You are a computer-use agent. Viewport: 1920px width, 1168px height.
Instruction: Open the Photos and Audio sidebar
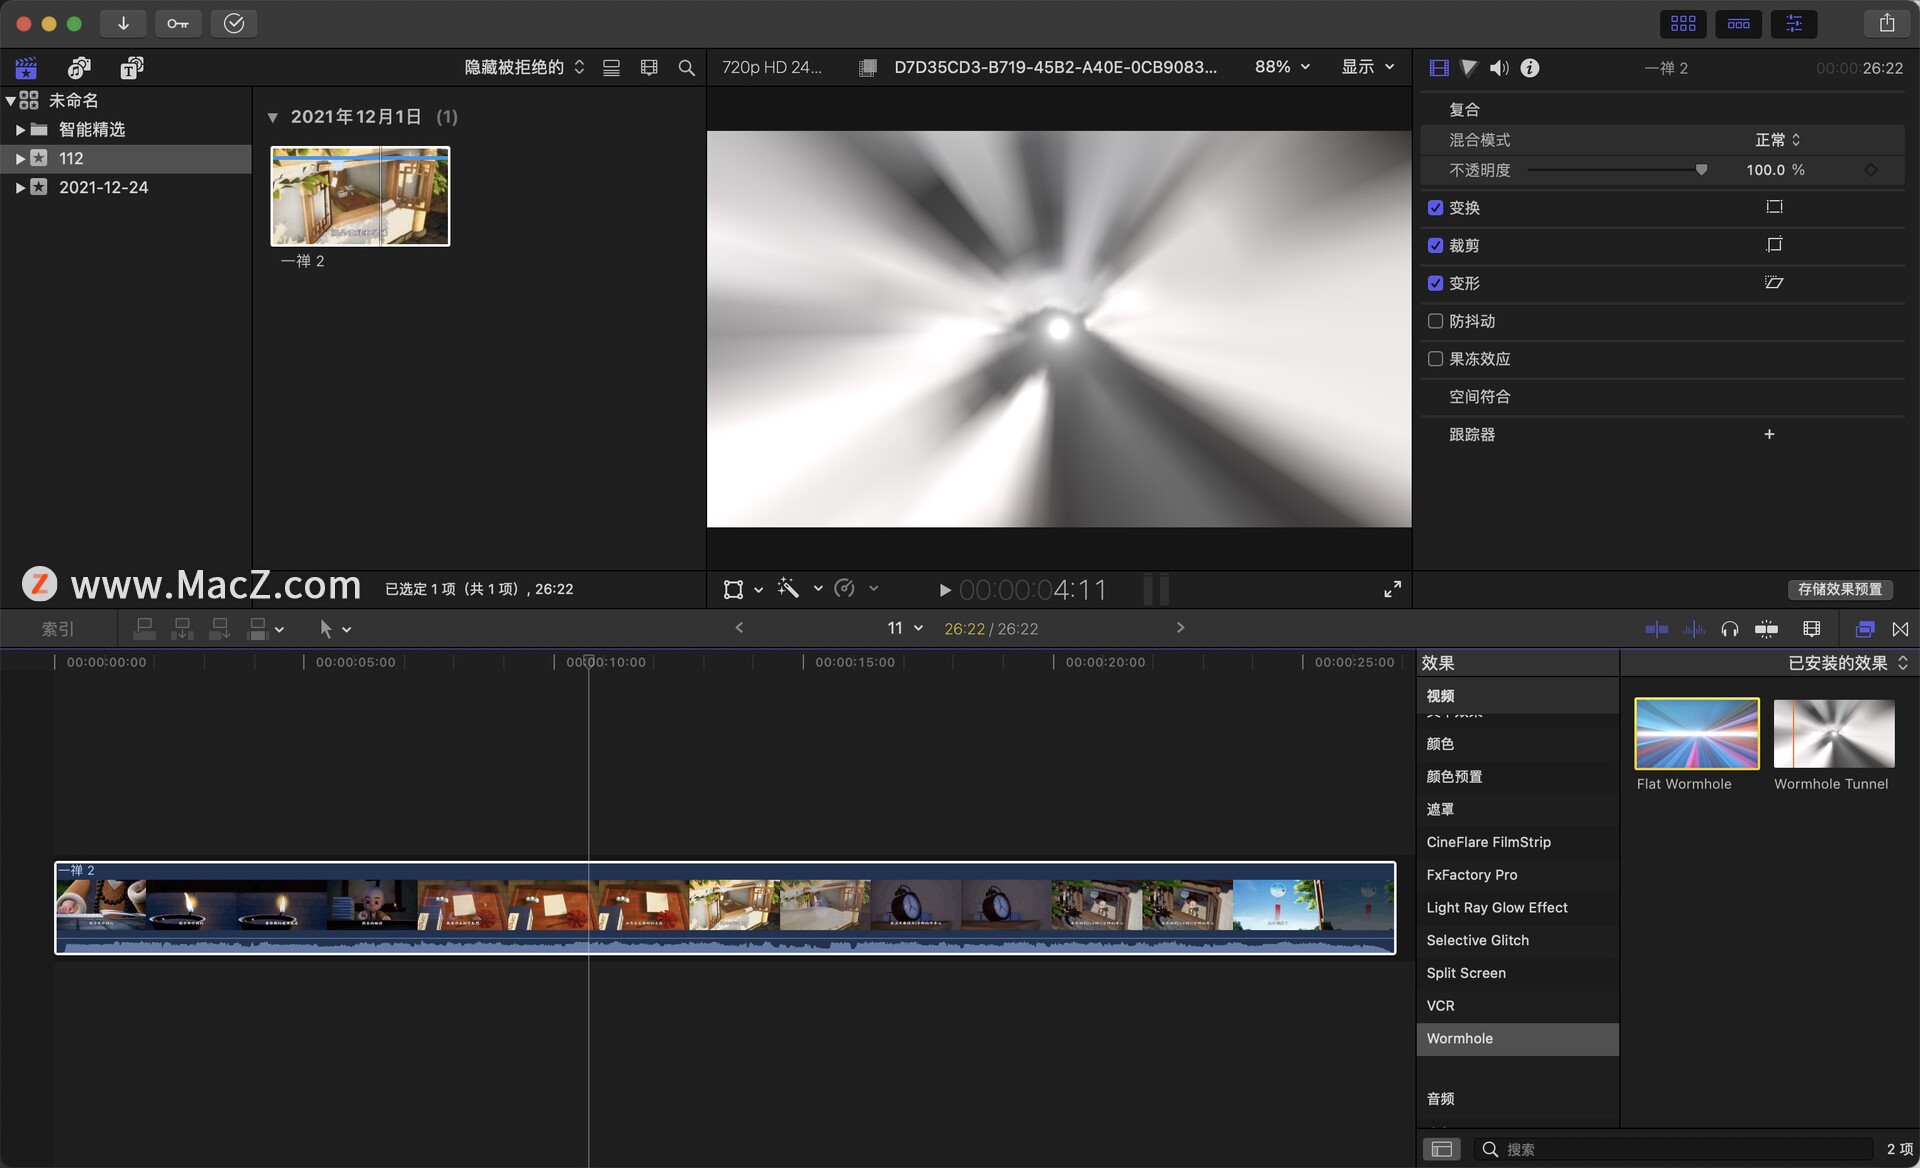(79, 67)
